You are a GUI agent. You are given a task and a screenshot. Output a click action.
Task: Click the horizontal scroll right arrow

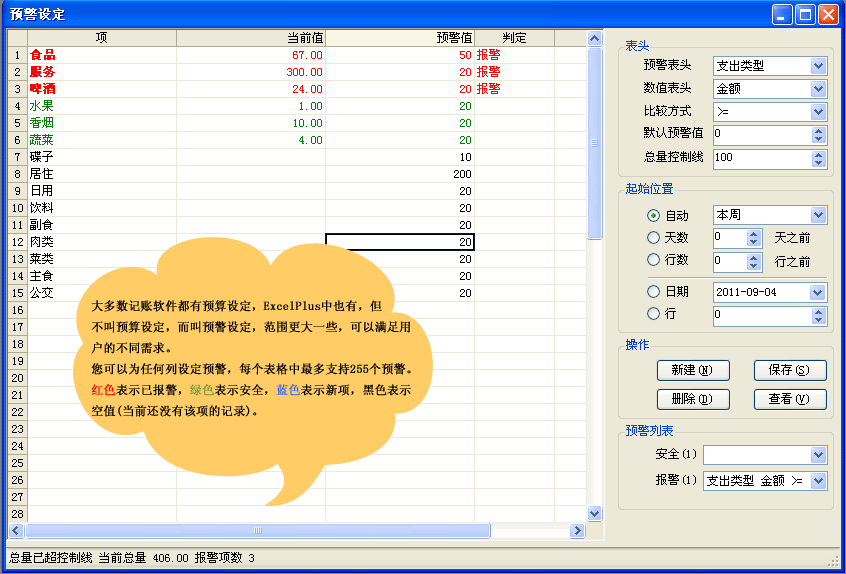(x=577, y=530)
